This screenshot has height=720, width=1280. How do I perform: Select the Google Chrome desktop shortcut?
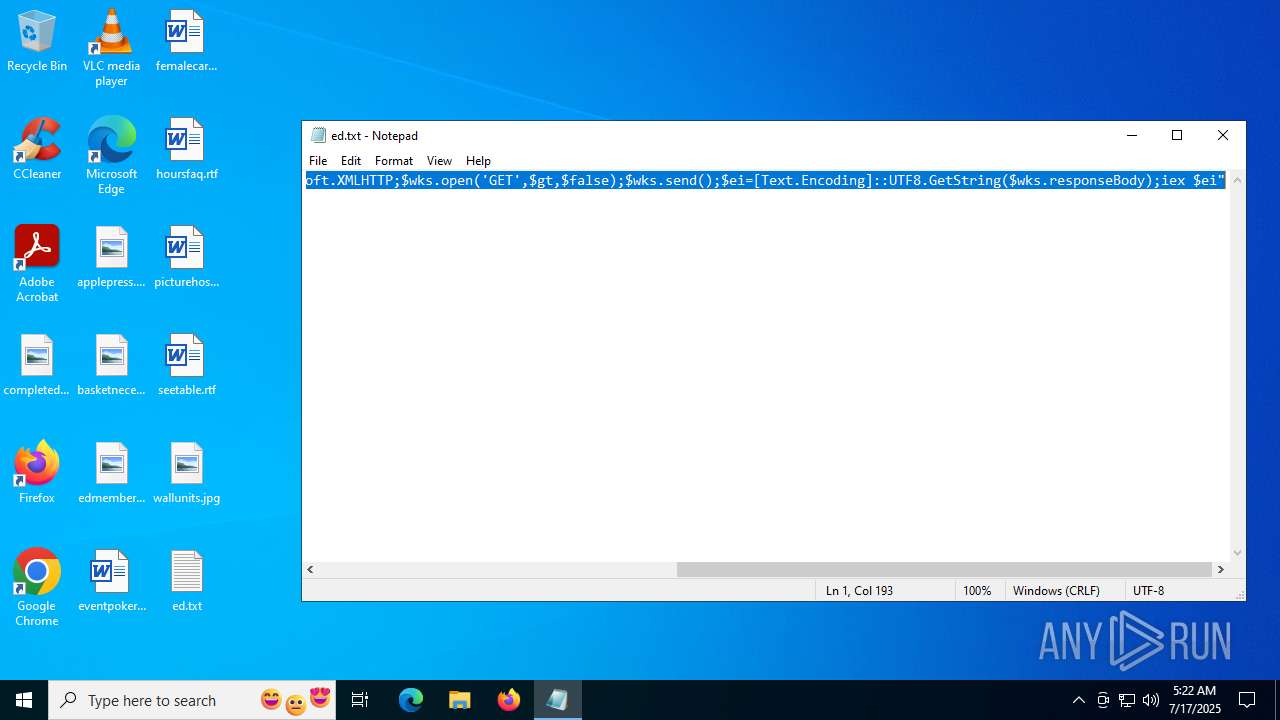pos(37,588)
